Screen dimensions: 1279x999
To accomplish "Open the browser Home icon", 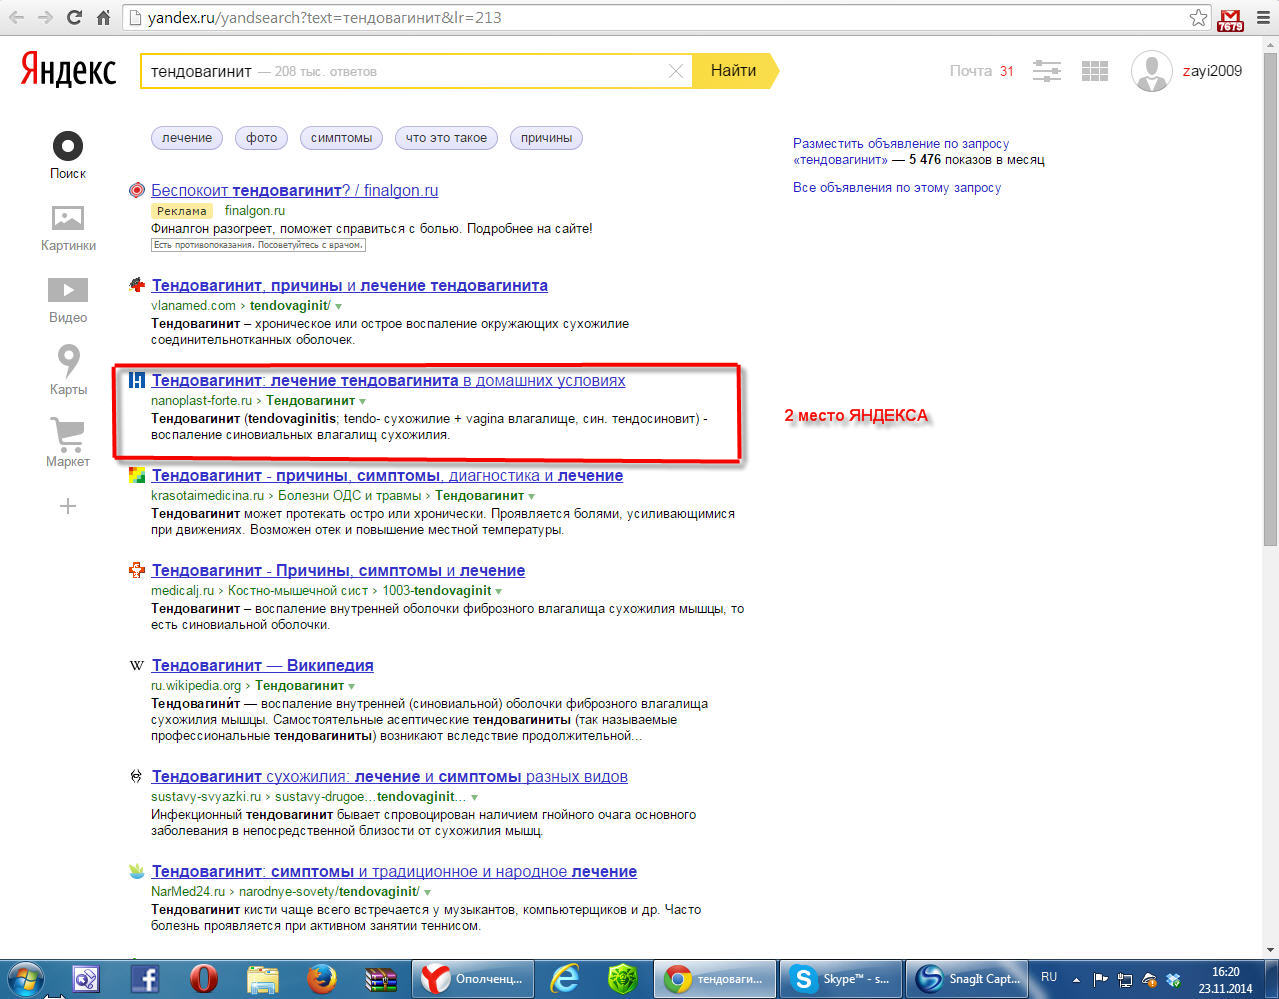I will pyautogui.click(x=103, y=18).
